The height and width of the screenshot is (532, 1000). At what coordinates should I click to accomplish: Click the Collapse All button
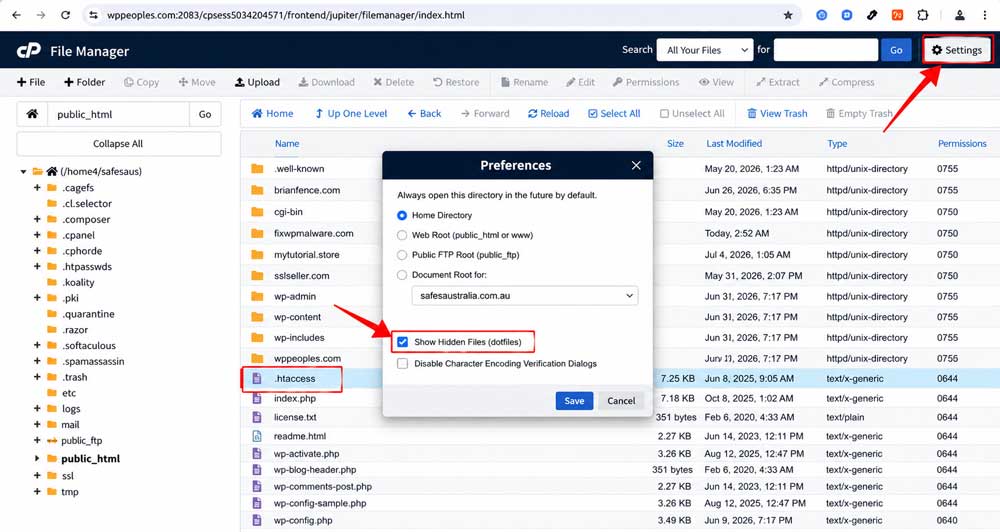(119, 144)
